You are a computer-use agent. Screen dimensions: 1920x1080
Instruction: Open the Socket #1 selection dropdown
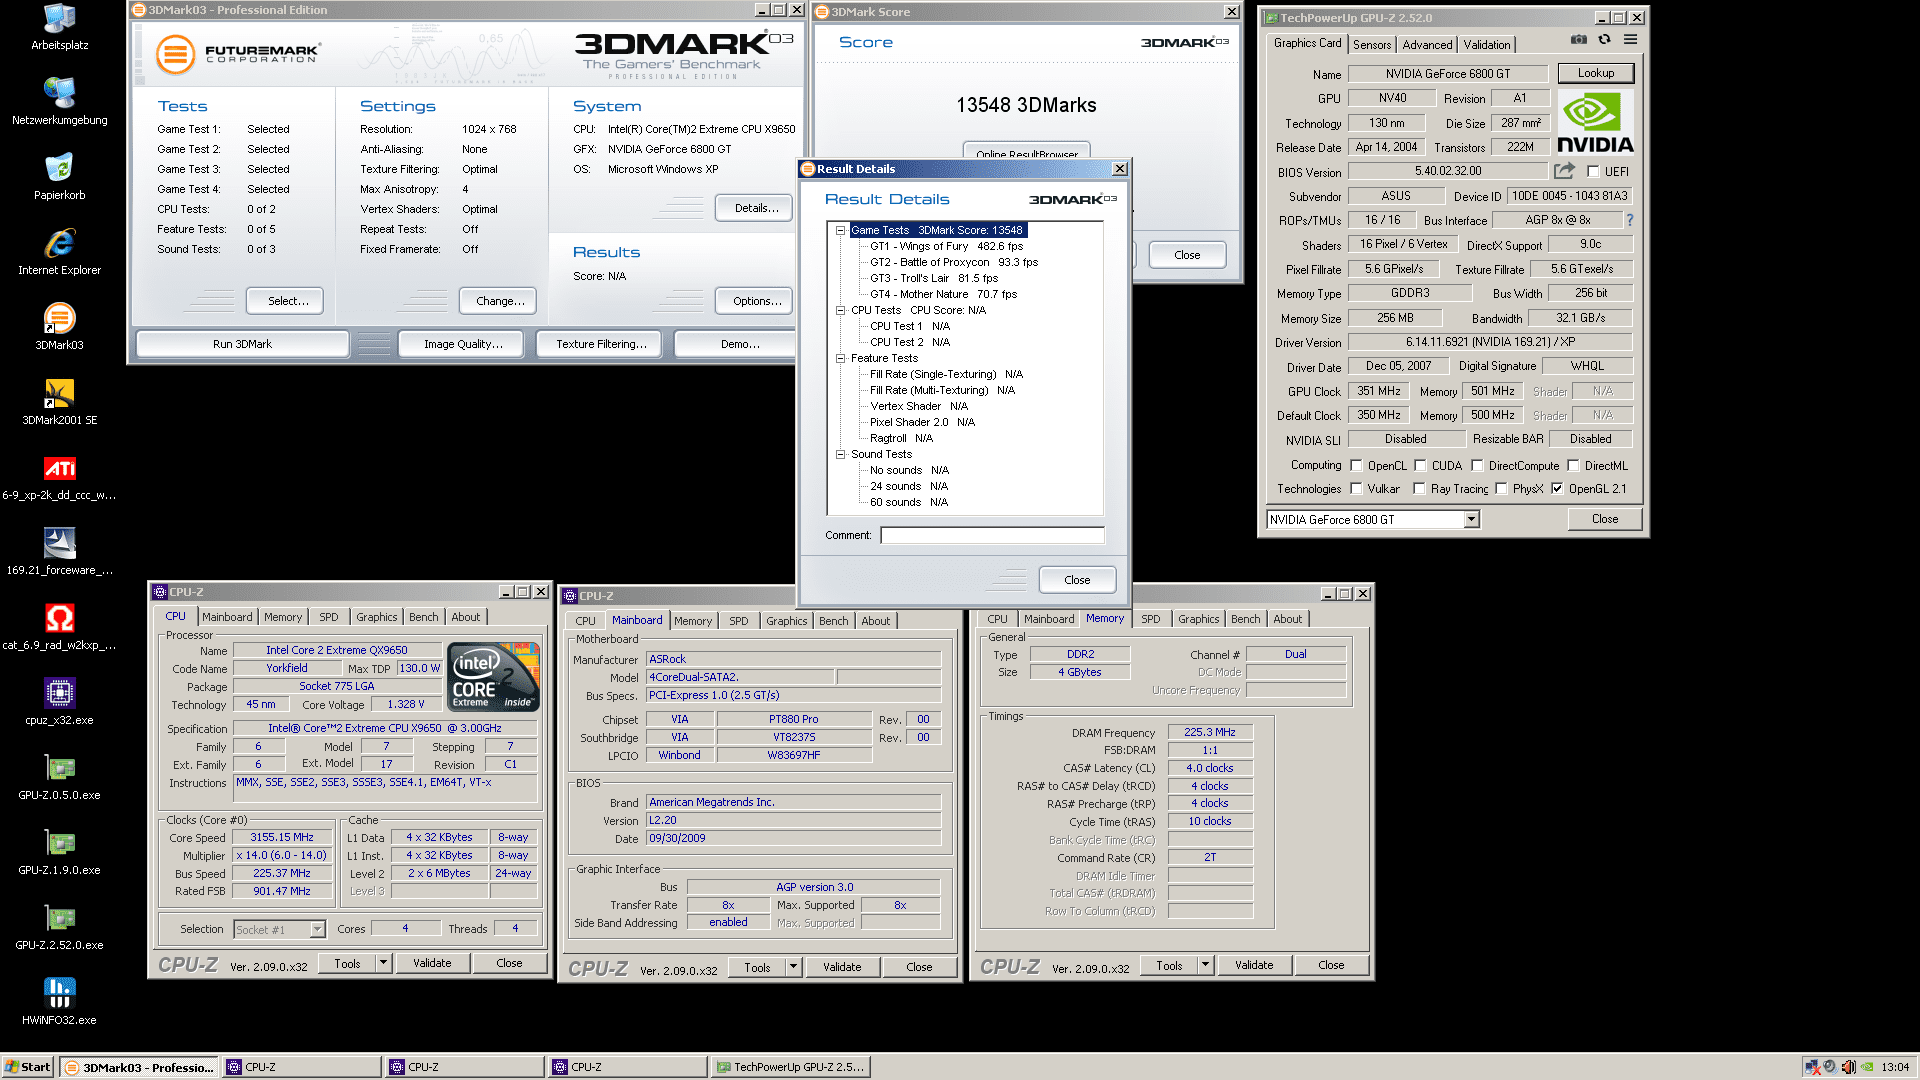click(x=317, y=929)
